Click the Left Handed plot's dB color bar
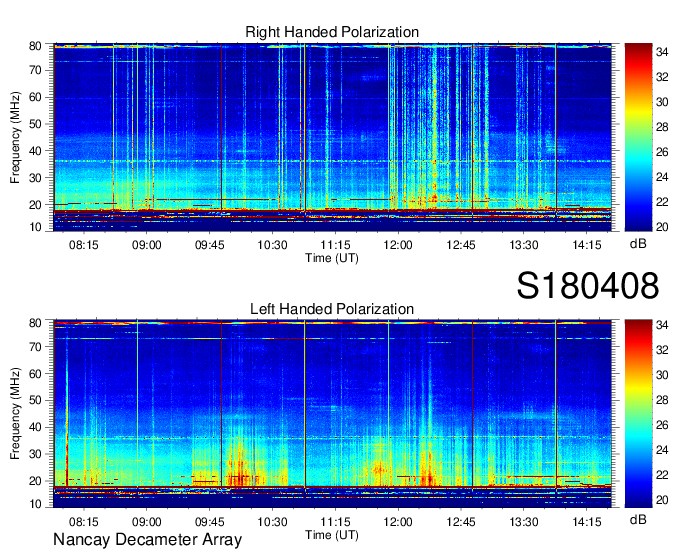680x552 pixels. click(638, 414)
